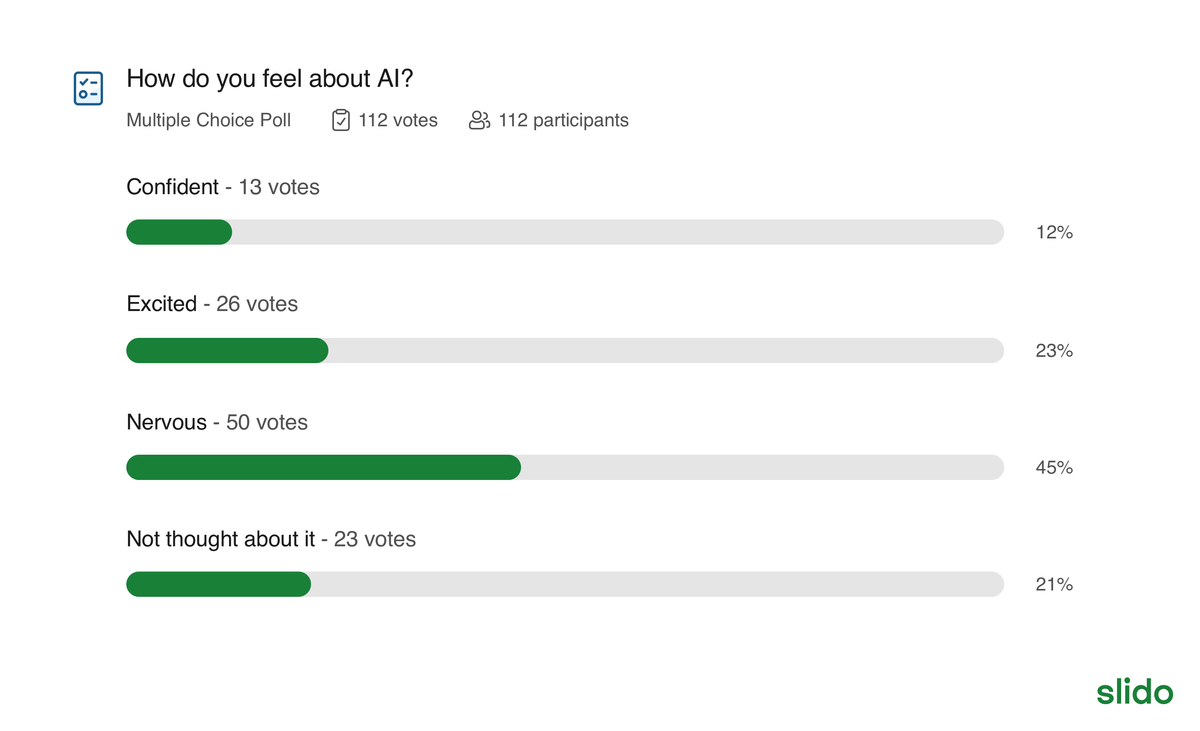The image size is (1200, 731).
Task: Click the poll checklist icon
Action: pos(88,88)
